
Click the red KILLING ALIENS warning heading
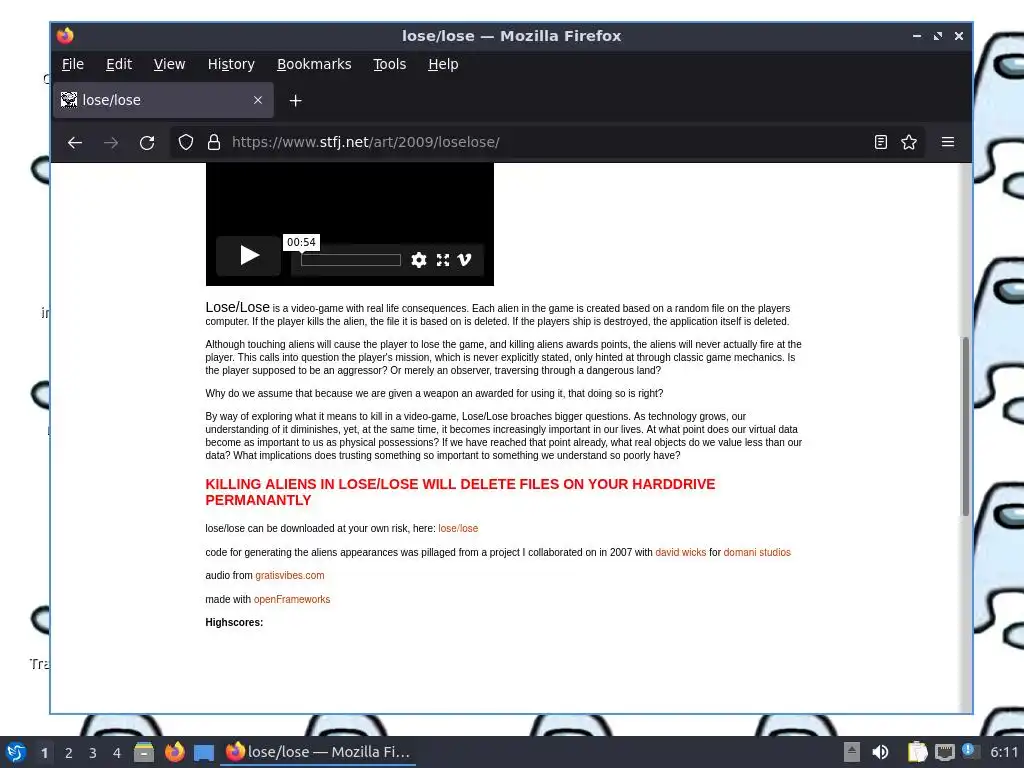(460, 492)
